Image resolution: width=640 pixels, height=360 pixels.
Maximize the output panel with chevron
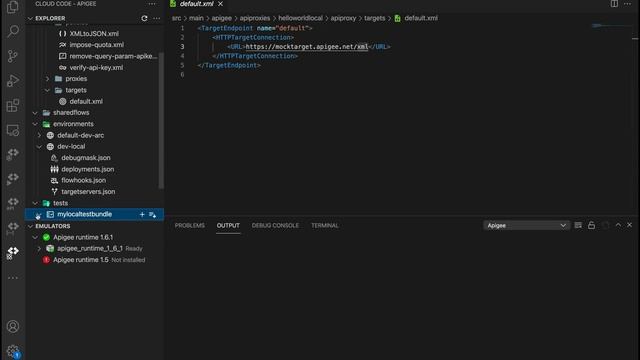618,225
